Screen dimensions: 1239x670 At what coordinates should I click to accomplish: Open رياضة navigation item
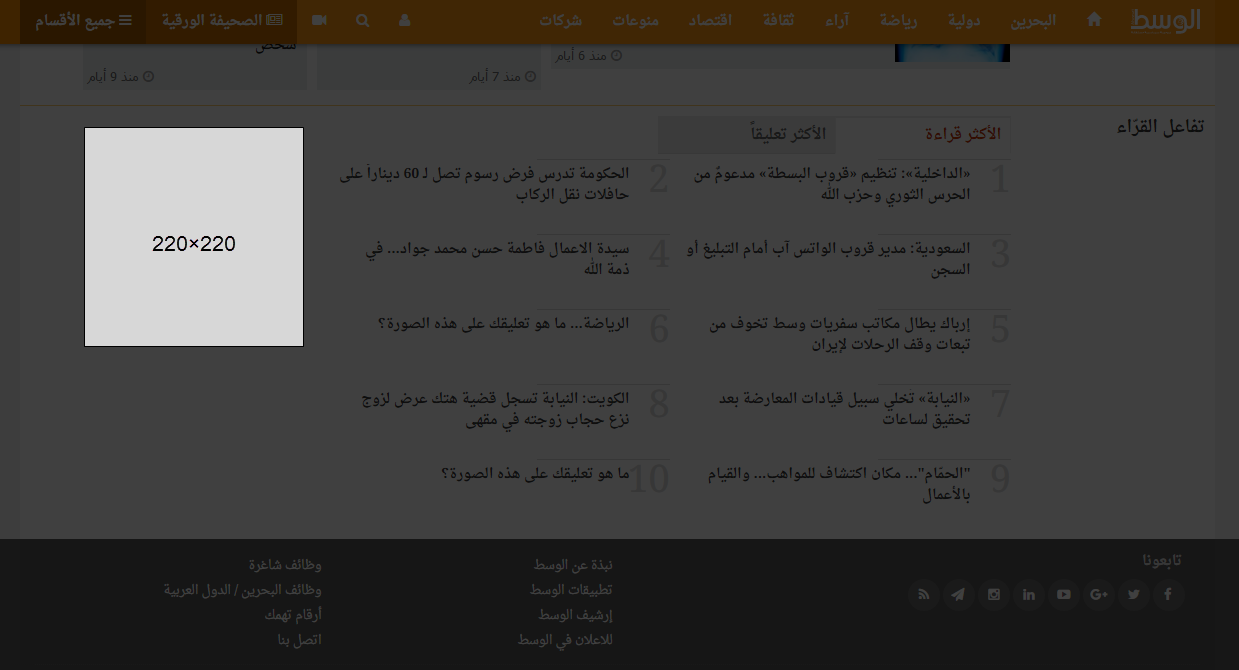pyautogui.click(x=897, y=21)
